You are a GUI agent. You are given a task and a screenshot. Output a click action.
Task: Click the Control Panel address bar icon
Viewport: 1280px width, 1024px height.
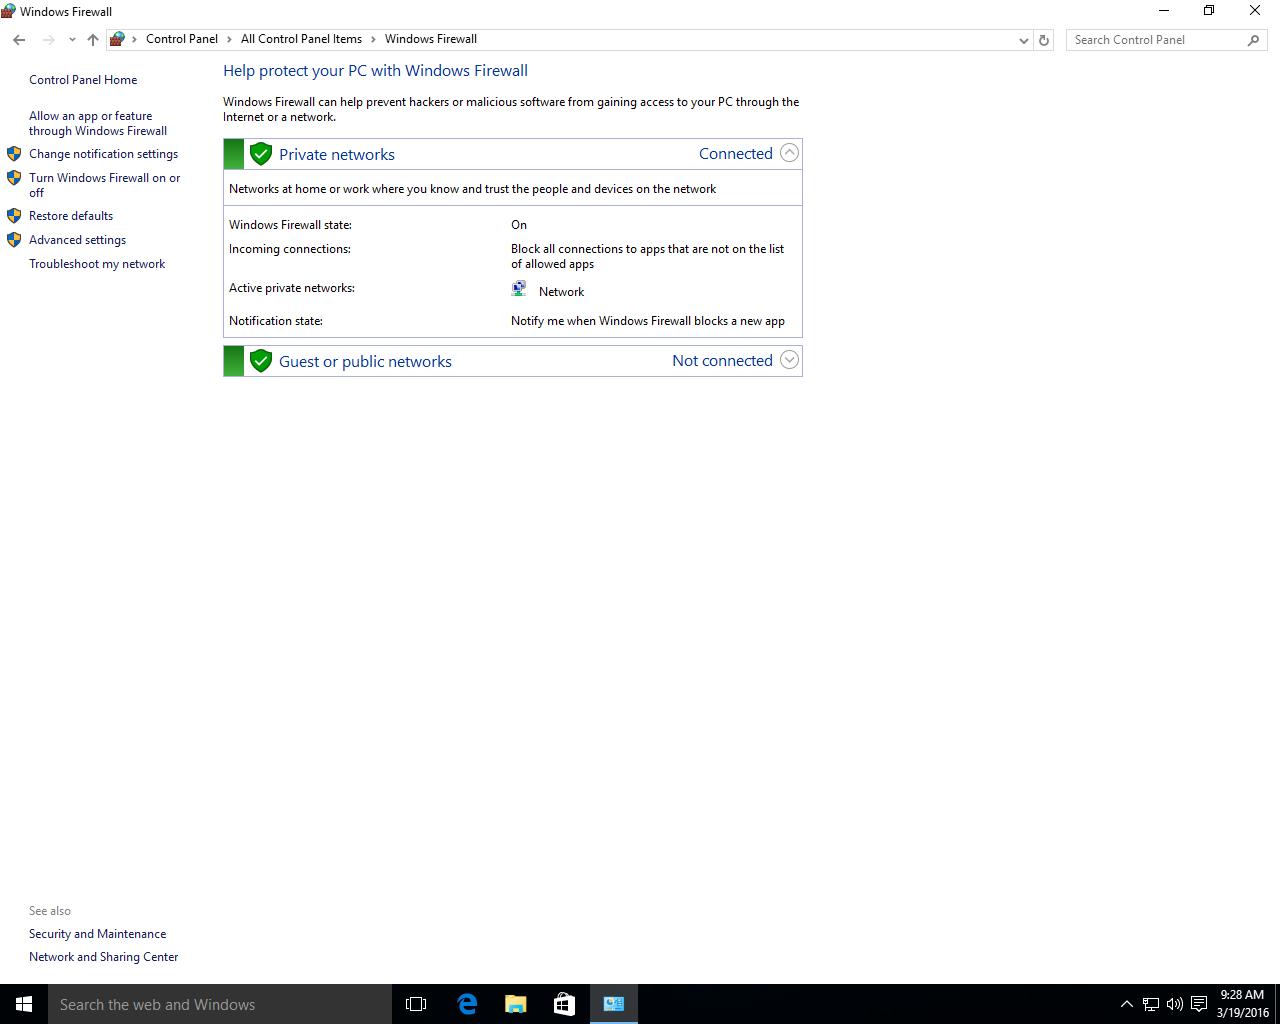click(117, 39)
